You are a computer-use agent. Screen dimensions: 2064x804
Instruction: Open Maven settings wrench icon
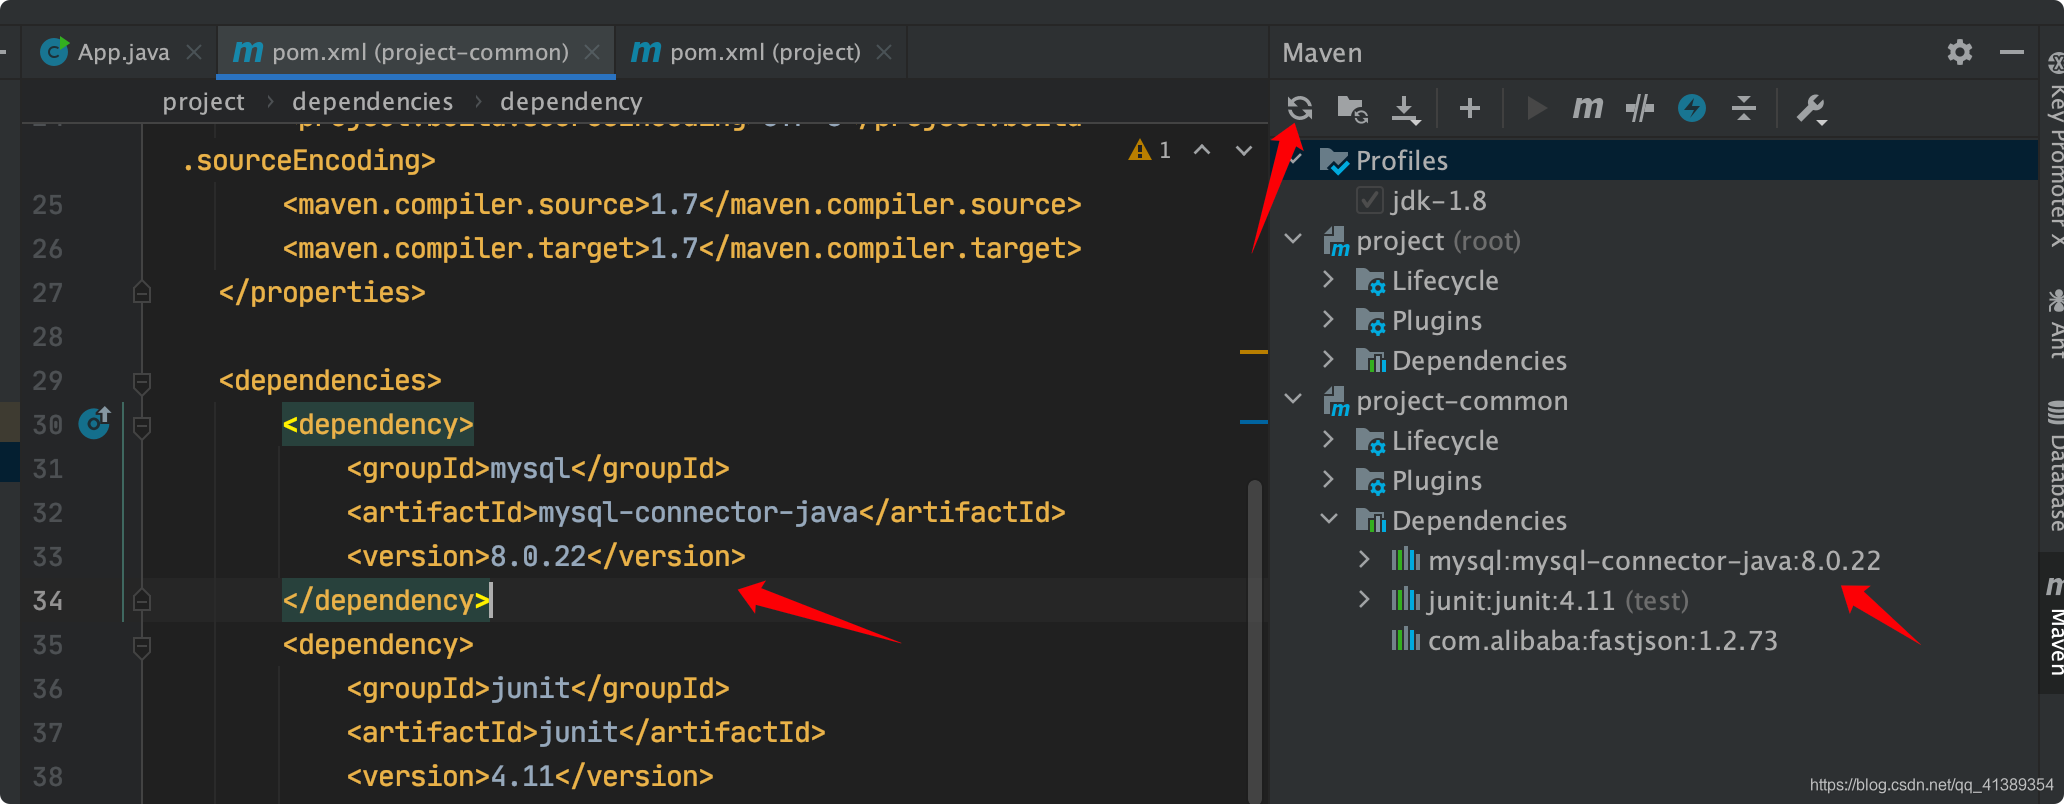(1811, 108)
